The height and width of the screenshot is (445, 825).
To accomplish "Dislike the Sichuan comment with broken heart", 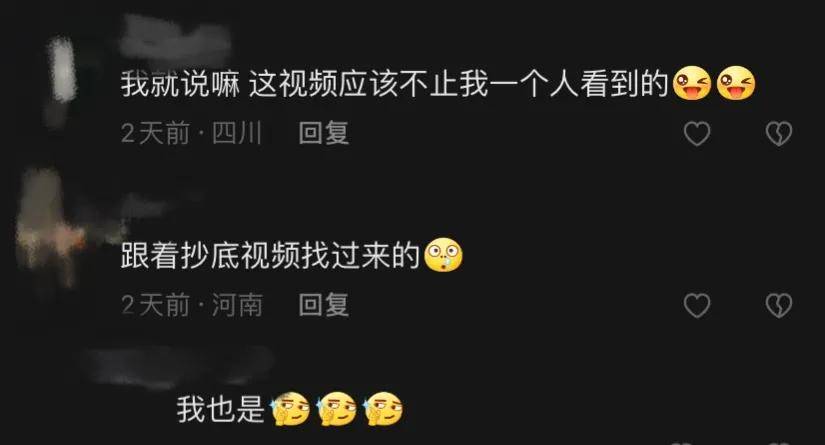I will point(779,134).
